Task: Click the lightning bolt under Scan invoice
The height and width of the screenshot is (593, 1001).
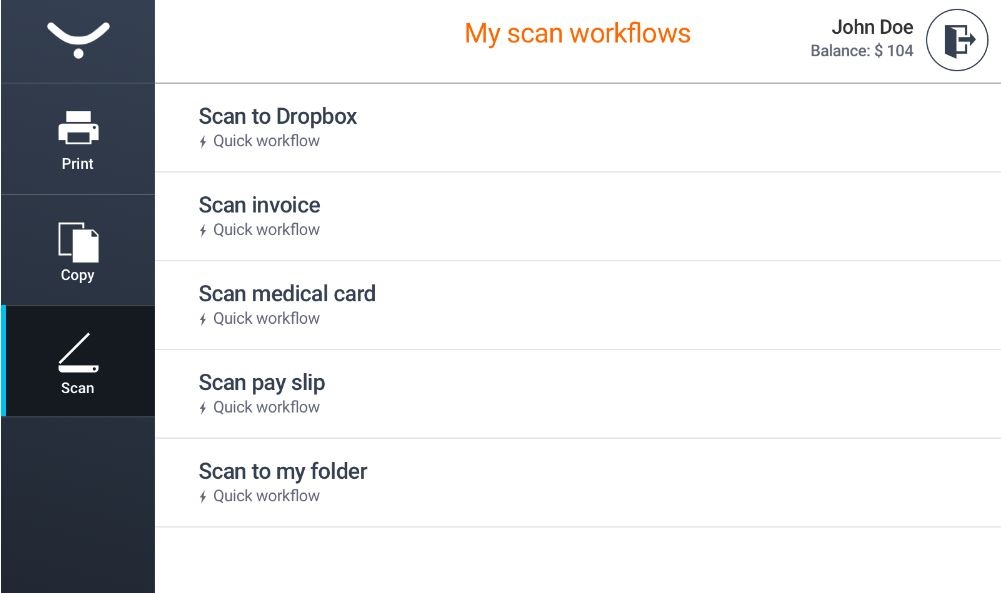Action: click(x=203, y=231)
